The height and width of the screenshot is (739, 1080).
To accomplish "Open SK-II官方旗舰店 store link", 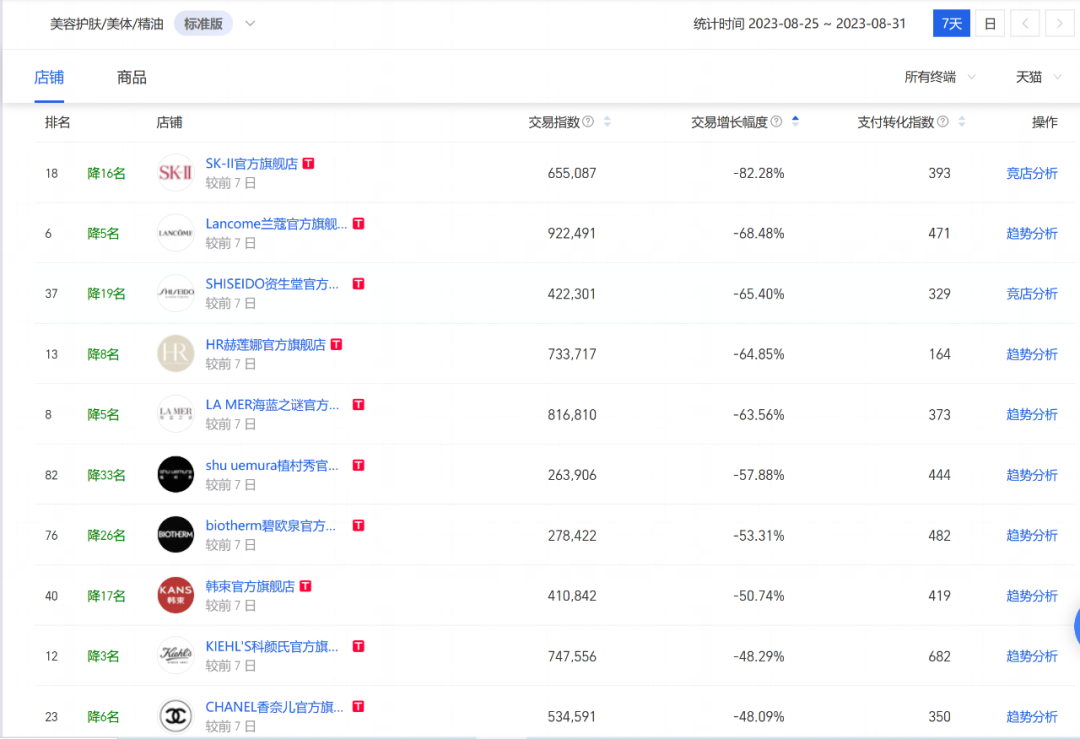I will (251, 163).
